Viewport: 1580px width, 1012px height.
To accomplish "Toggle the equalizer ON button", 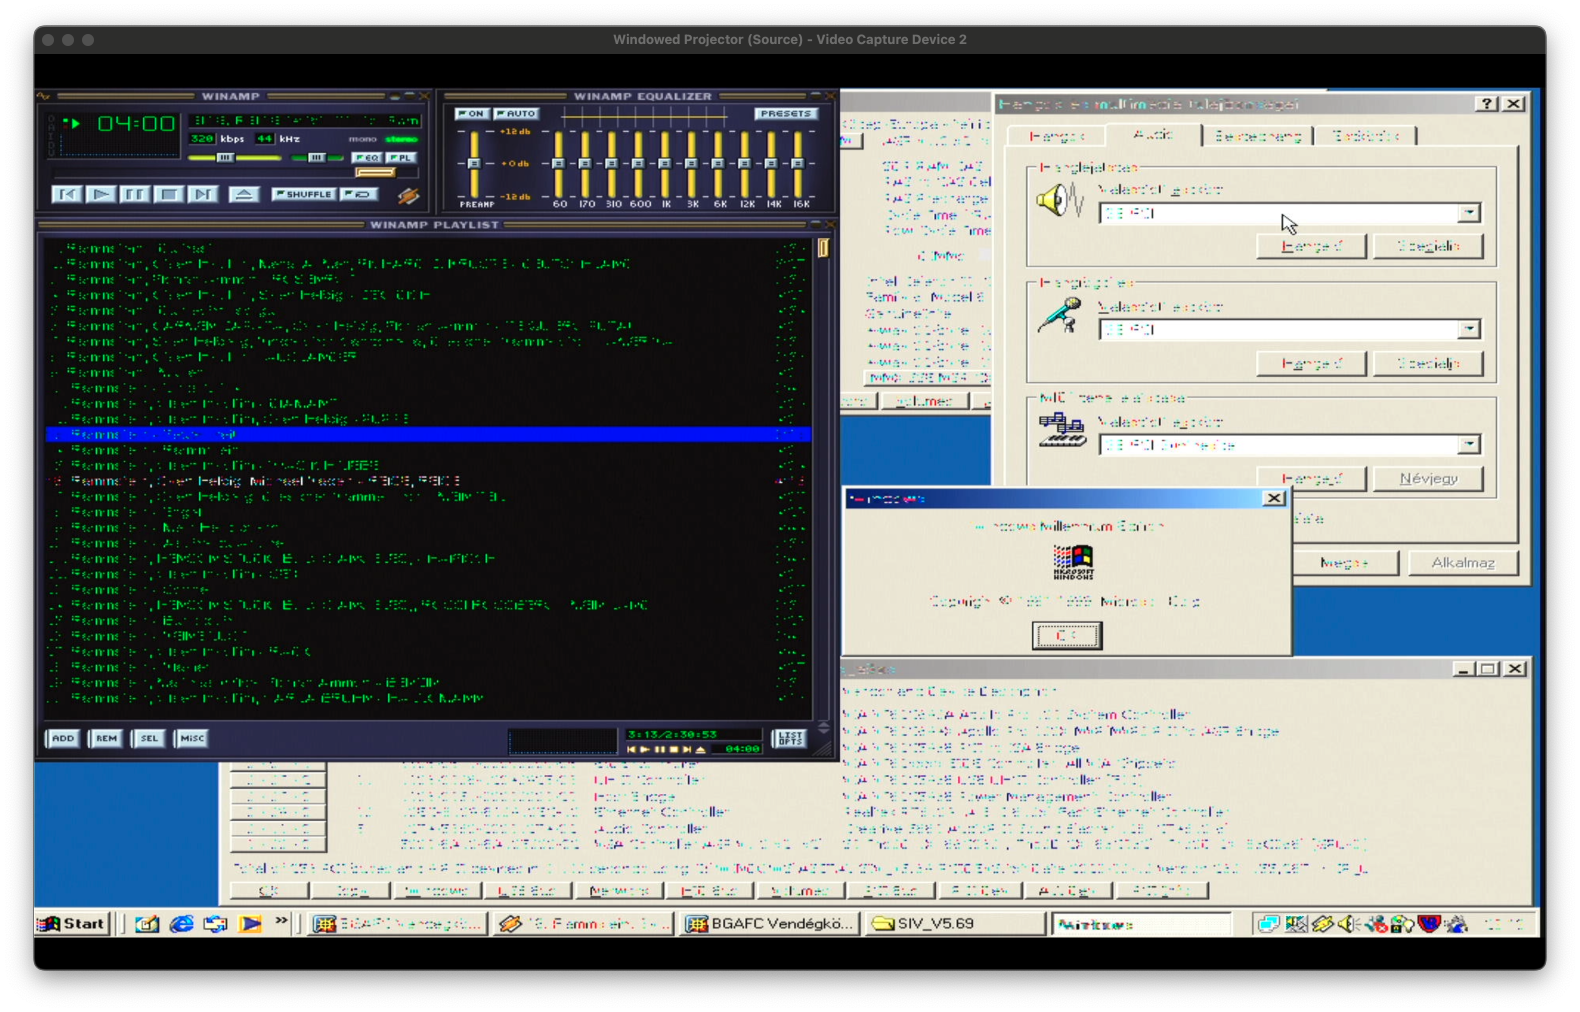I will pos(471,114).
